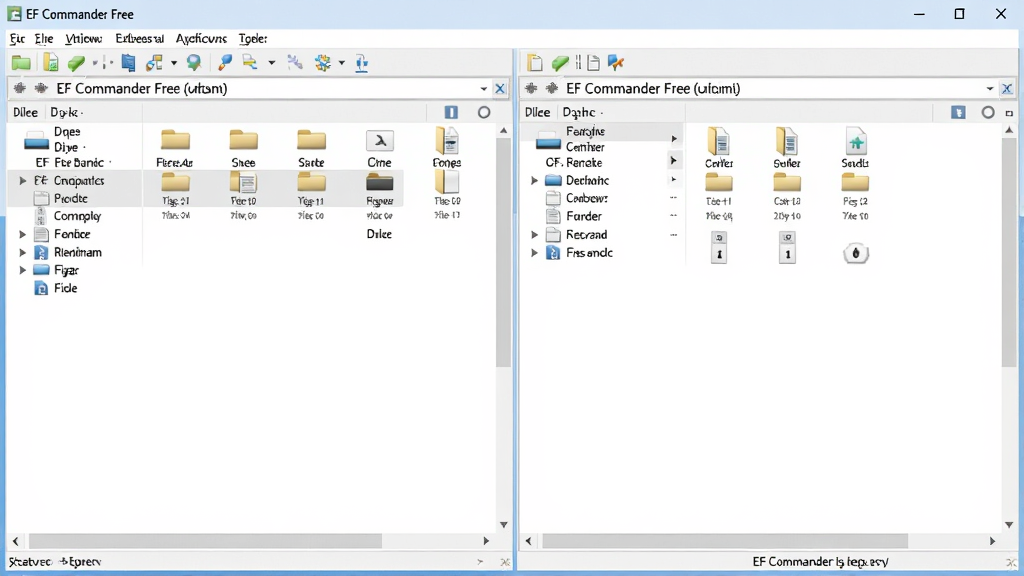Viewport: 1024px width, 576px height.
Task: Open the Vtiew menu
Action: (x=84, y=39)
